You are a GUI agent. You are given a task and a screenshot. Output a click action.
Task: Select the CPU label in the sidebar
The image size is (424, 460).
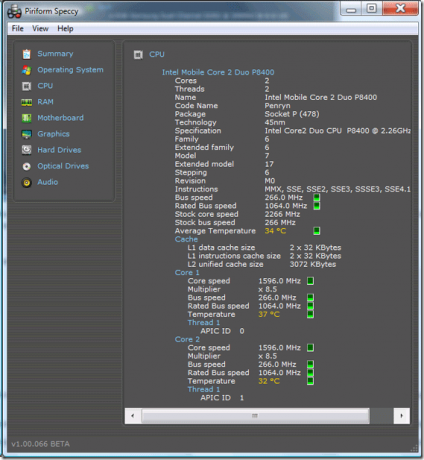pos(45,86)
